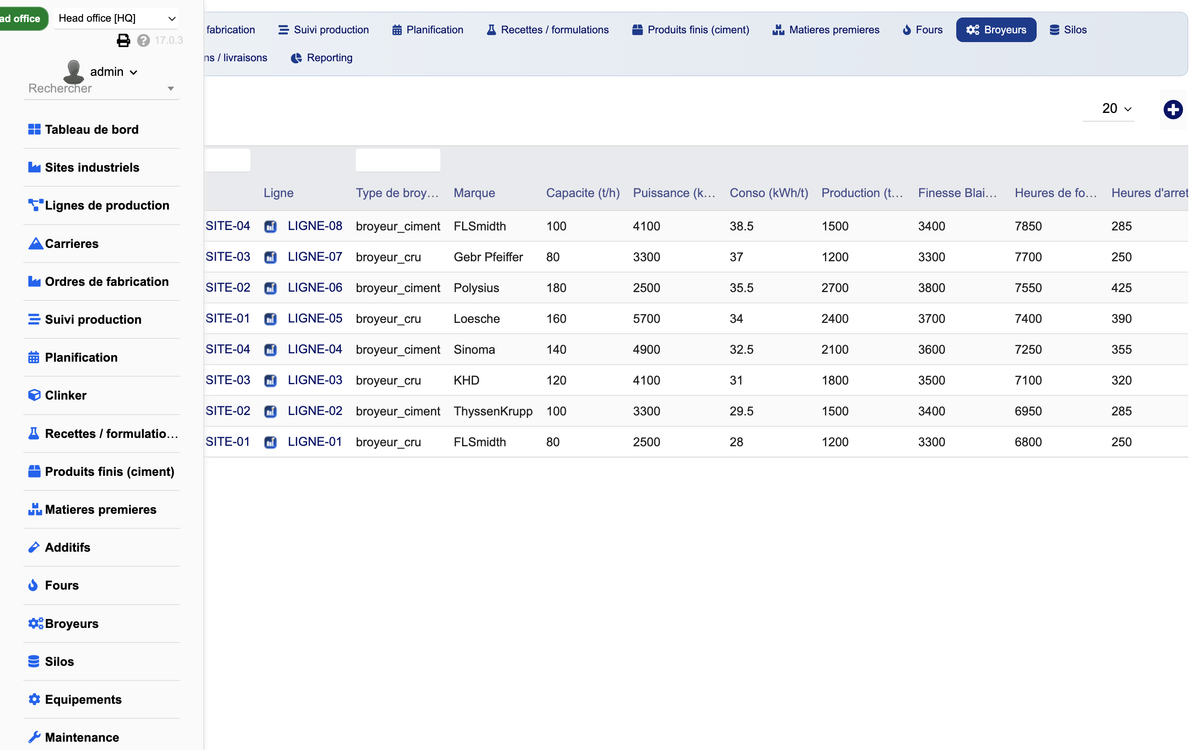The image size is (1200, 750).
Task: Sort by the Ligne column header
Action: point(279,193)
